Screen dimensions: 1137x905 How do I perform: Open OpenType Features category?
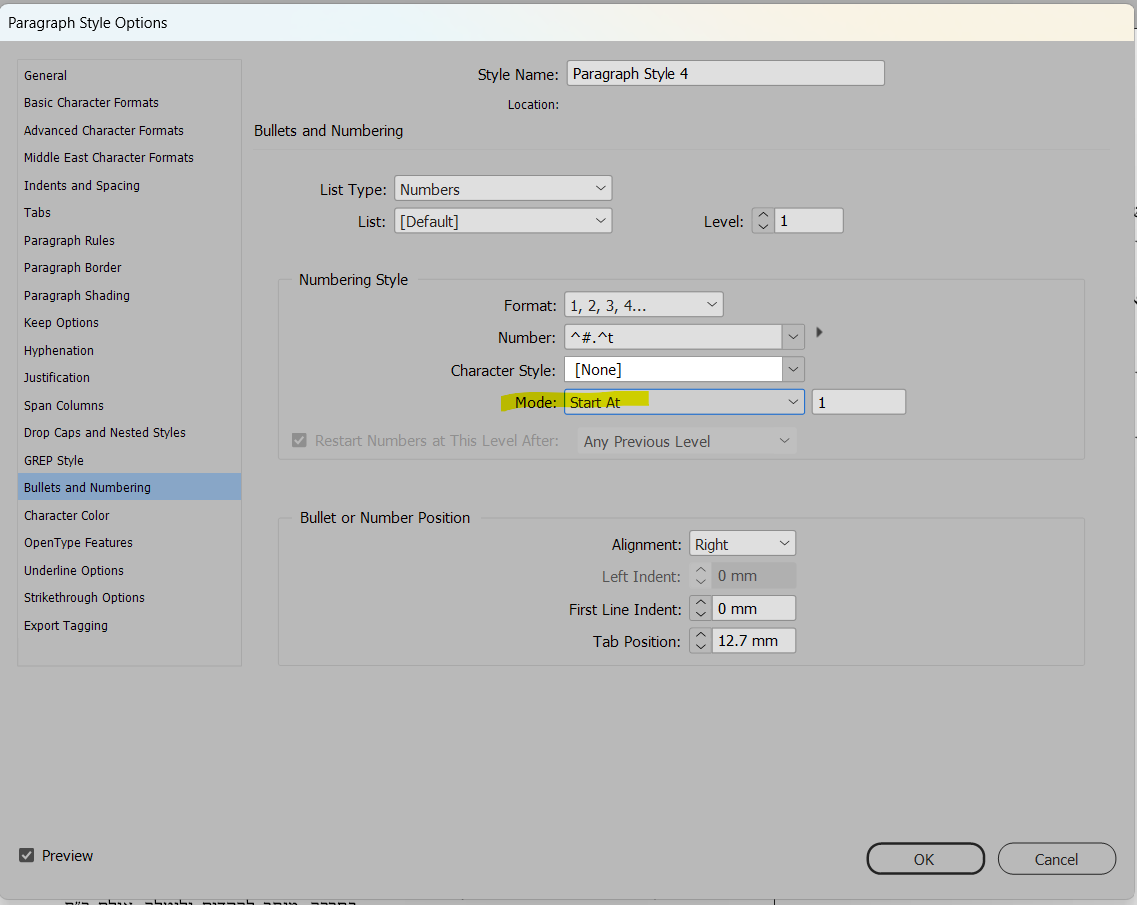tap(78, 543)
